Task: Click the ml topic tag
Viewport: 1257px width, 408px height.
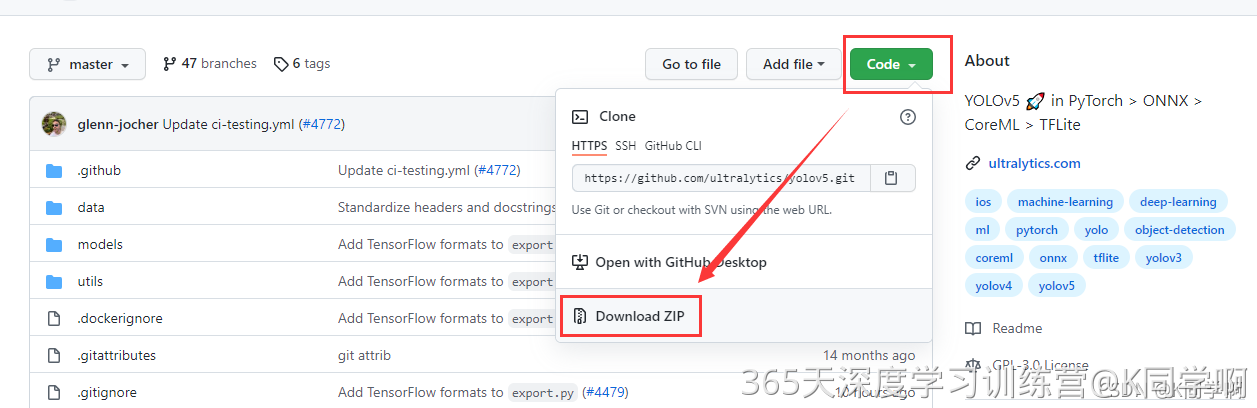Action: tap(982, 230)
